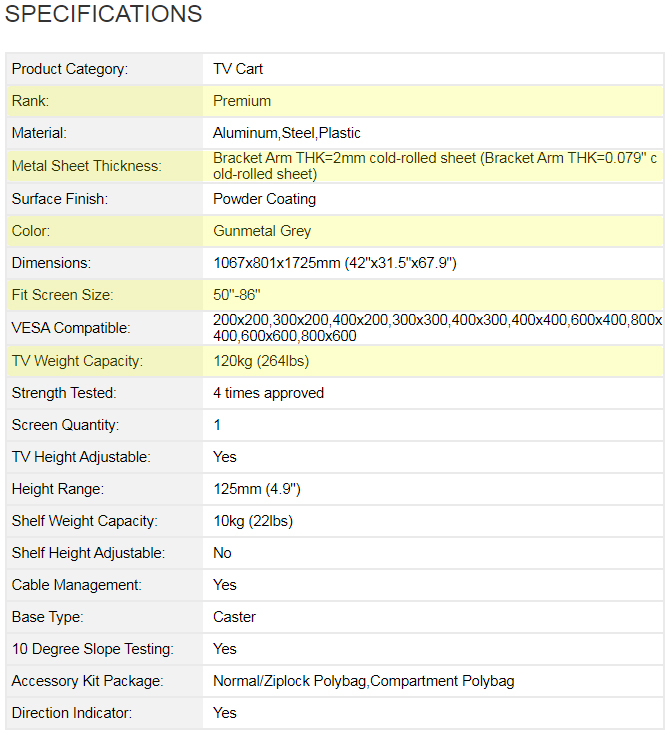Click the 50"-86" screen size value

click(x=237, y=295)
